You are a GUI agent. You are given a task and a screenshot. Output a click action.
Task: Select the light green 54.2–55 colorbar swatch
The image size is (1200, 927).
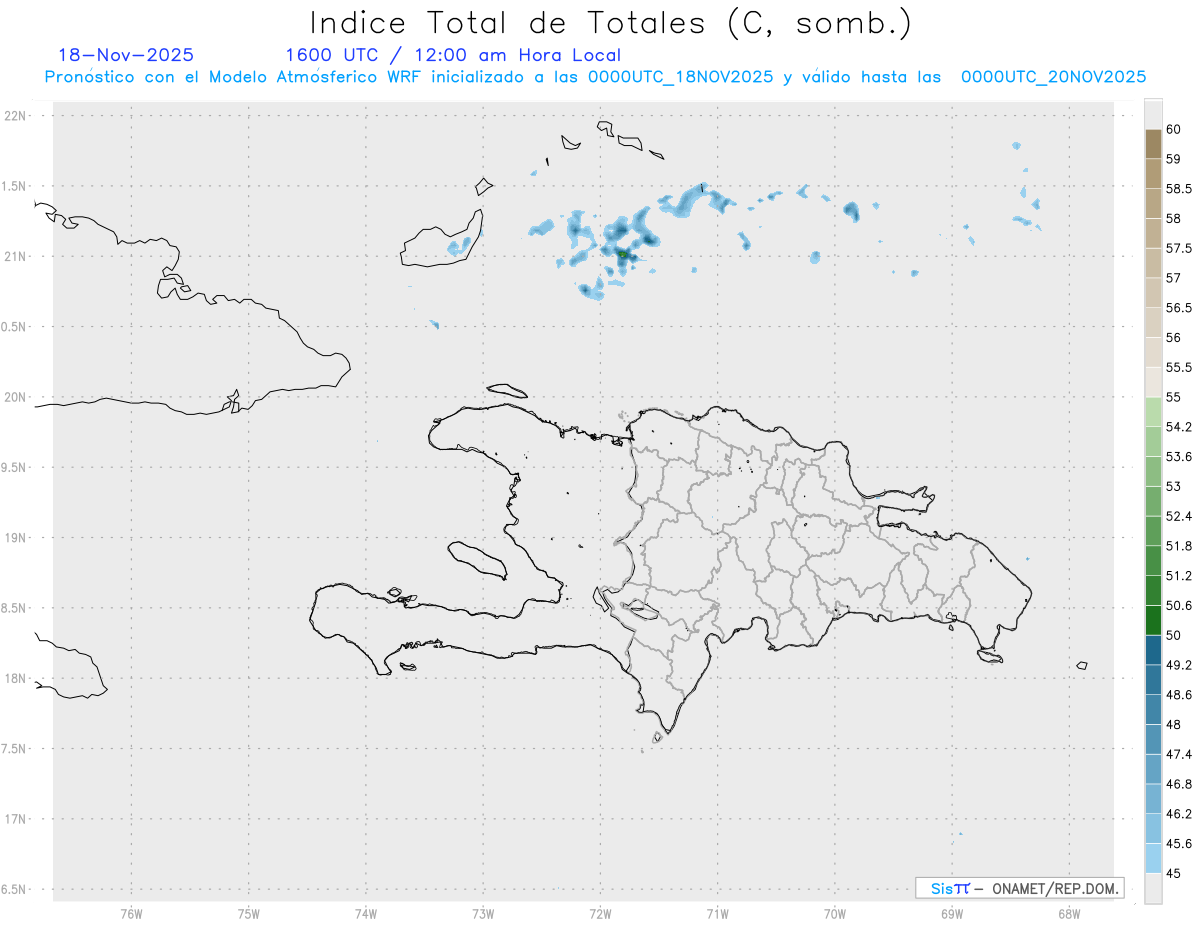[1153, 412]
